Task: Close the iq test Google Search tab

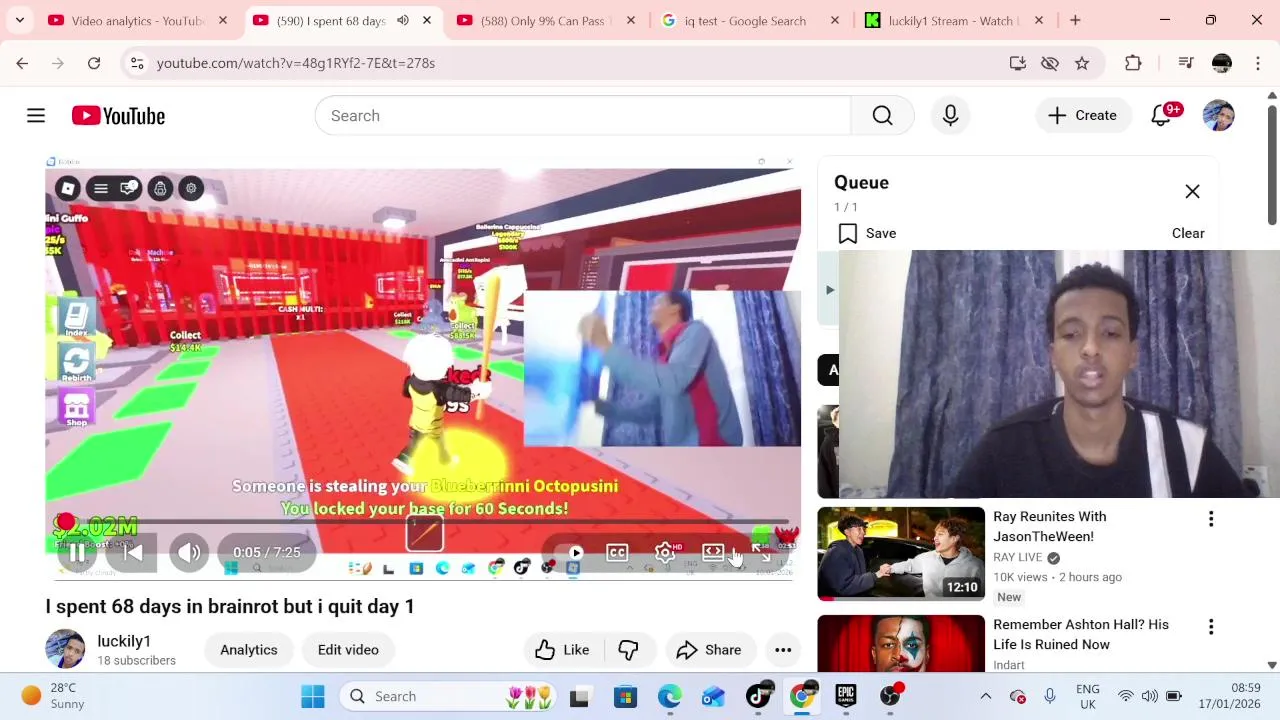Action: point(835,20)
